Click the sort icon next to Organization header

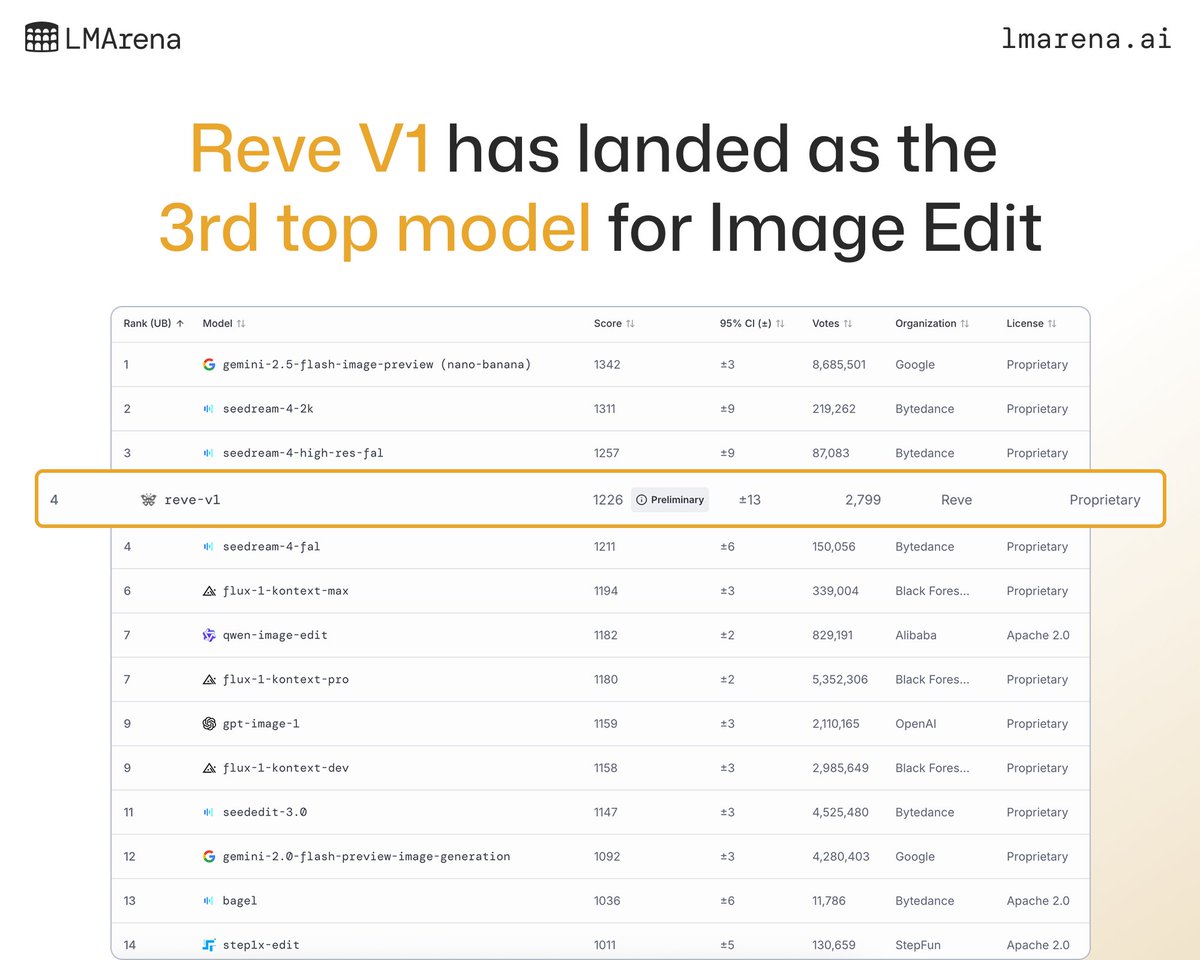[x=965, y=324]
